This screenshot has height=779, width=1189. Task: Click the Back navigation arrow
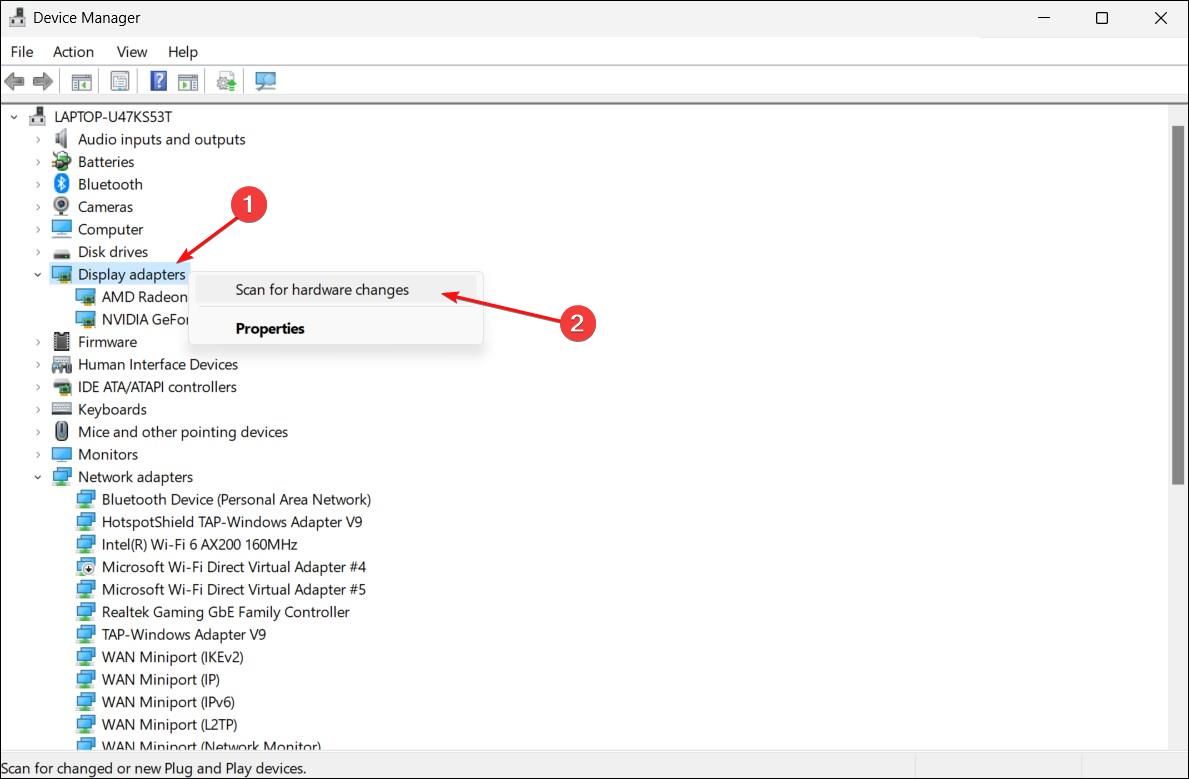[14, 80]
